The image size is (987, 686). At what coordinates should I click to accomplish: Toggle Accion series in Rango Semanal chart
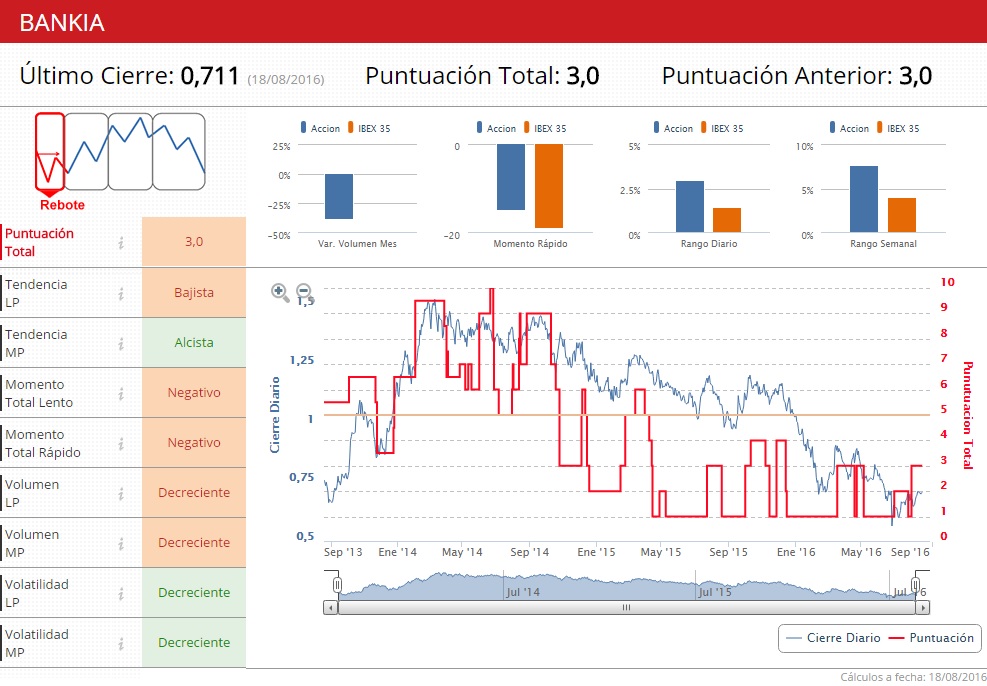point(849,128)
